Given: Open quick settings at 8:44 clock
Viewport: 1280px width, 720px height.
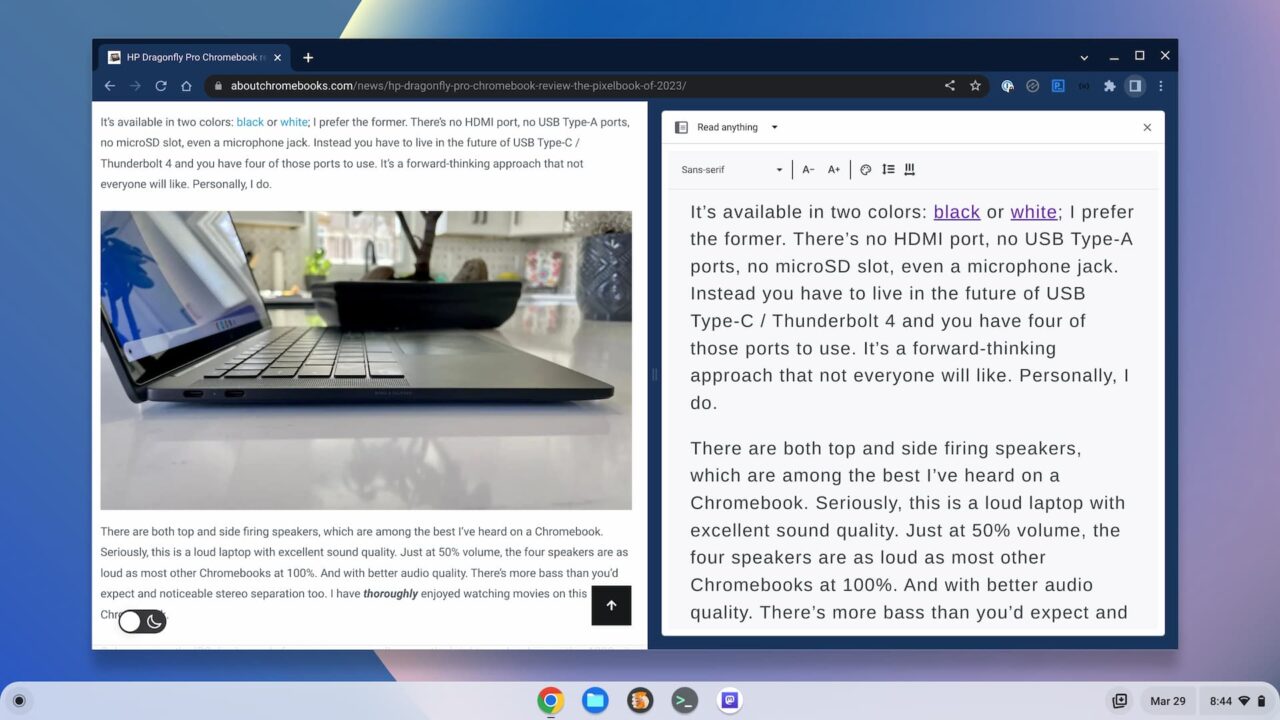Looking at the screenshot, I should [x=1236, y=701].
